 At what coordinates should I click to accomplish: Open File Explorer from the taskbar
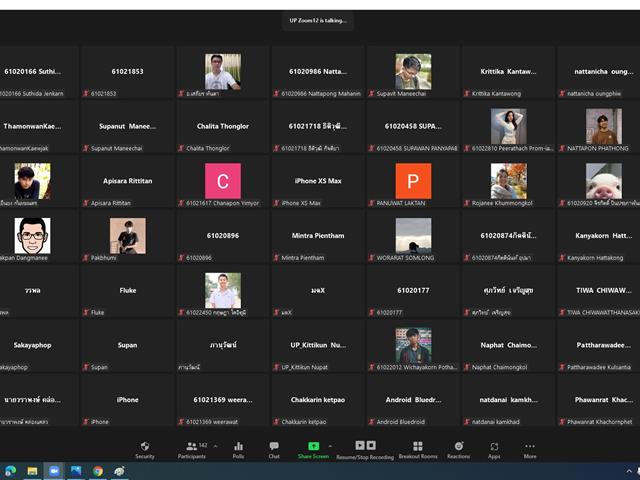32,471
